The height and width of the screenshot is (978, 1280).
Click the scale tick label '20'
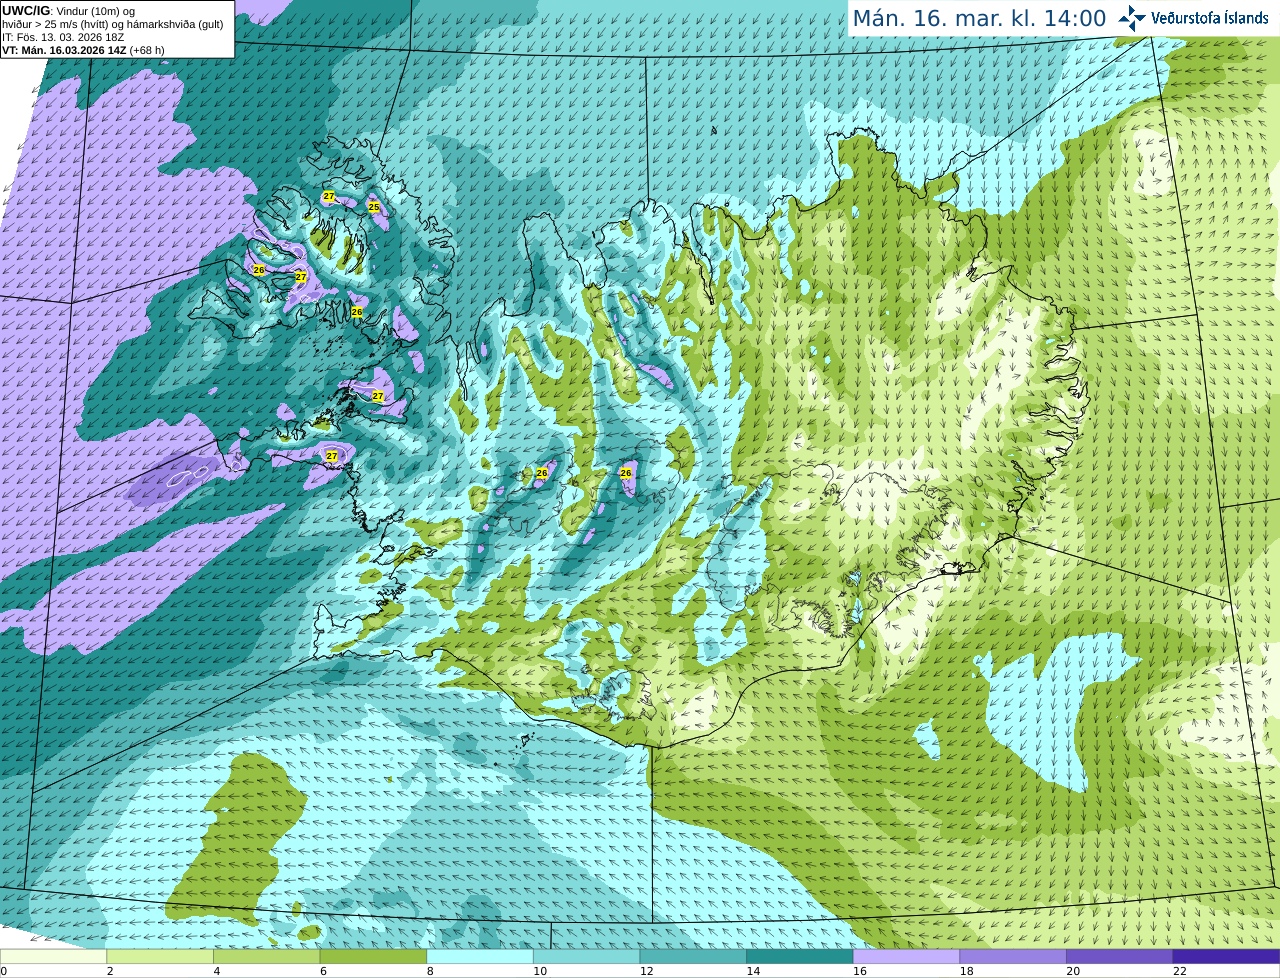(x=1073, y=971)
